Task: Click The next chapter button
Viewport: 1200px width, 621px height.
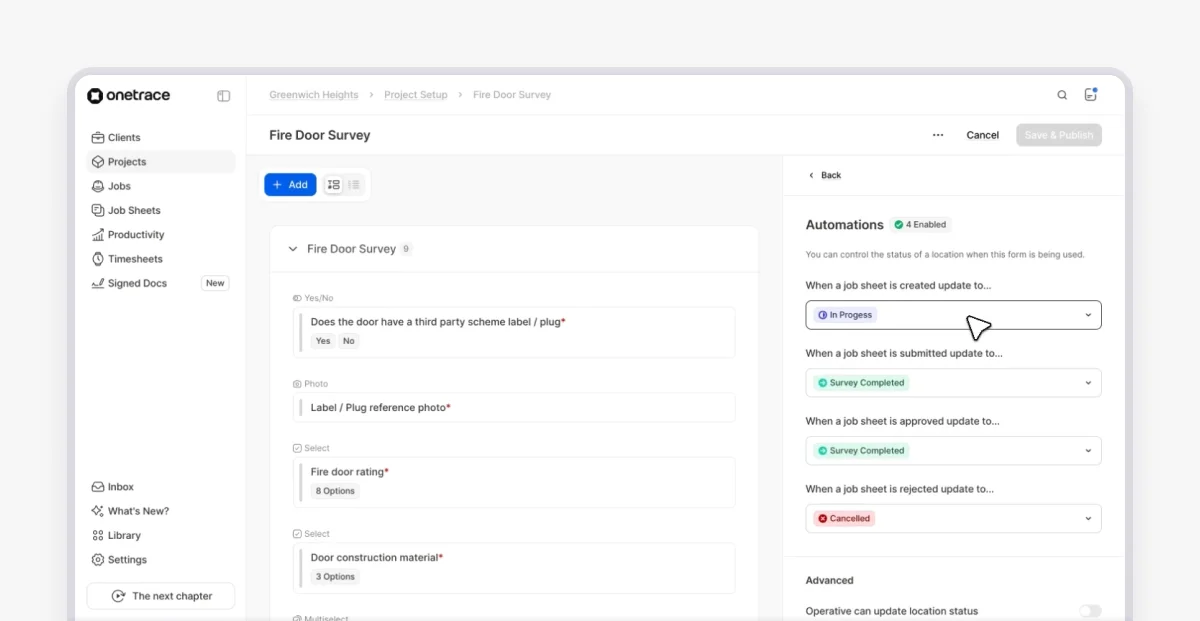Action: click(161, 596)
